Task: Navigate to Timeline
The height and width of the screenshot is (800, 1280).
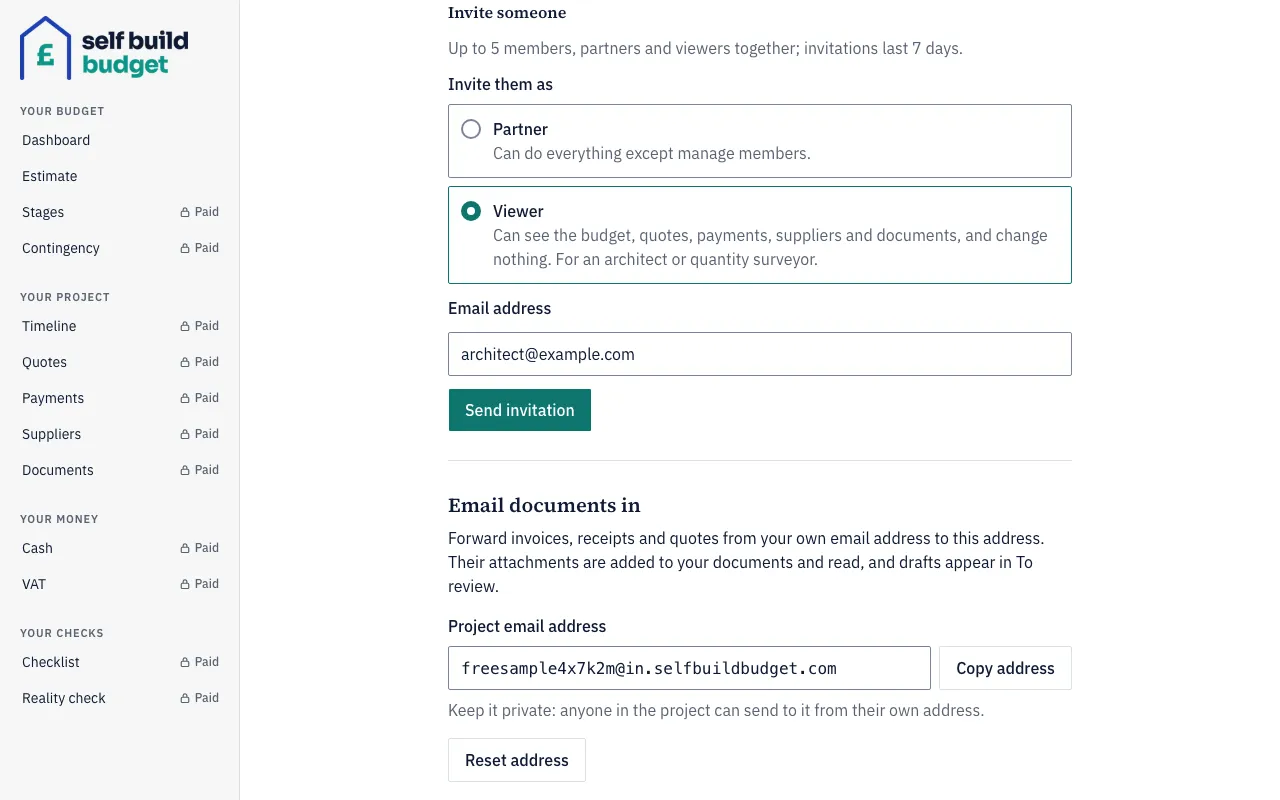Action: tap(120, 326)
